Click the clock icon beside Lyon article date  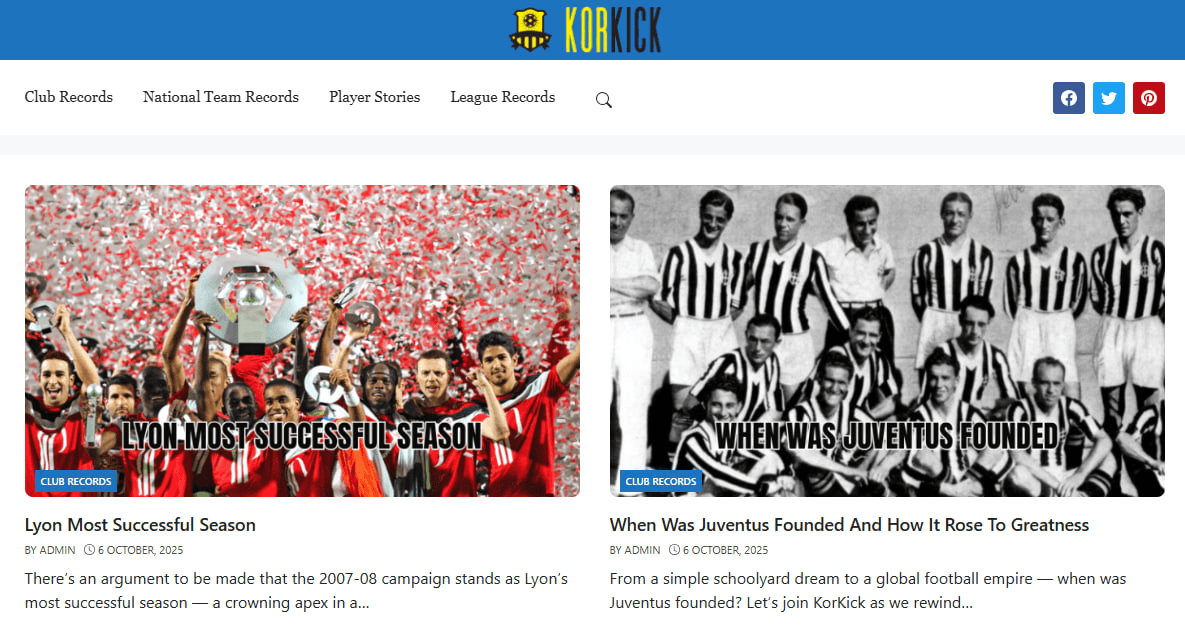pyautogui.click(x=89, y=550)
